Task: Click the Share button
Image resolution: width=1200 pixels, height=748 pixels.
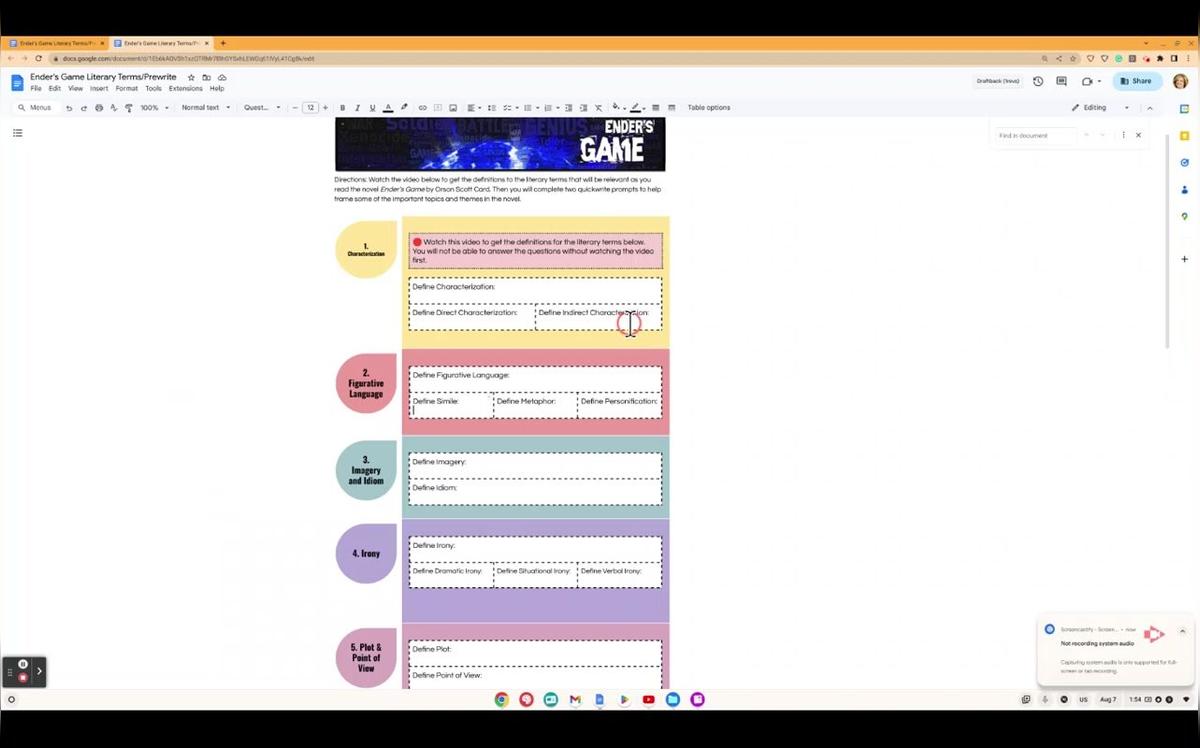Action: 1138,81
